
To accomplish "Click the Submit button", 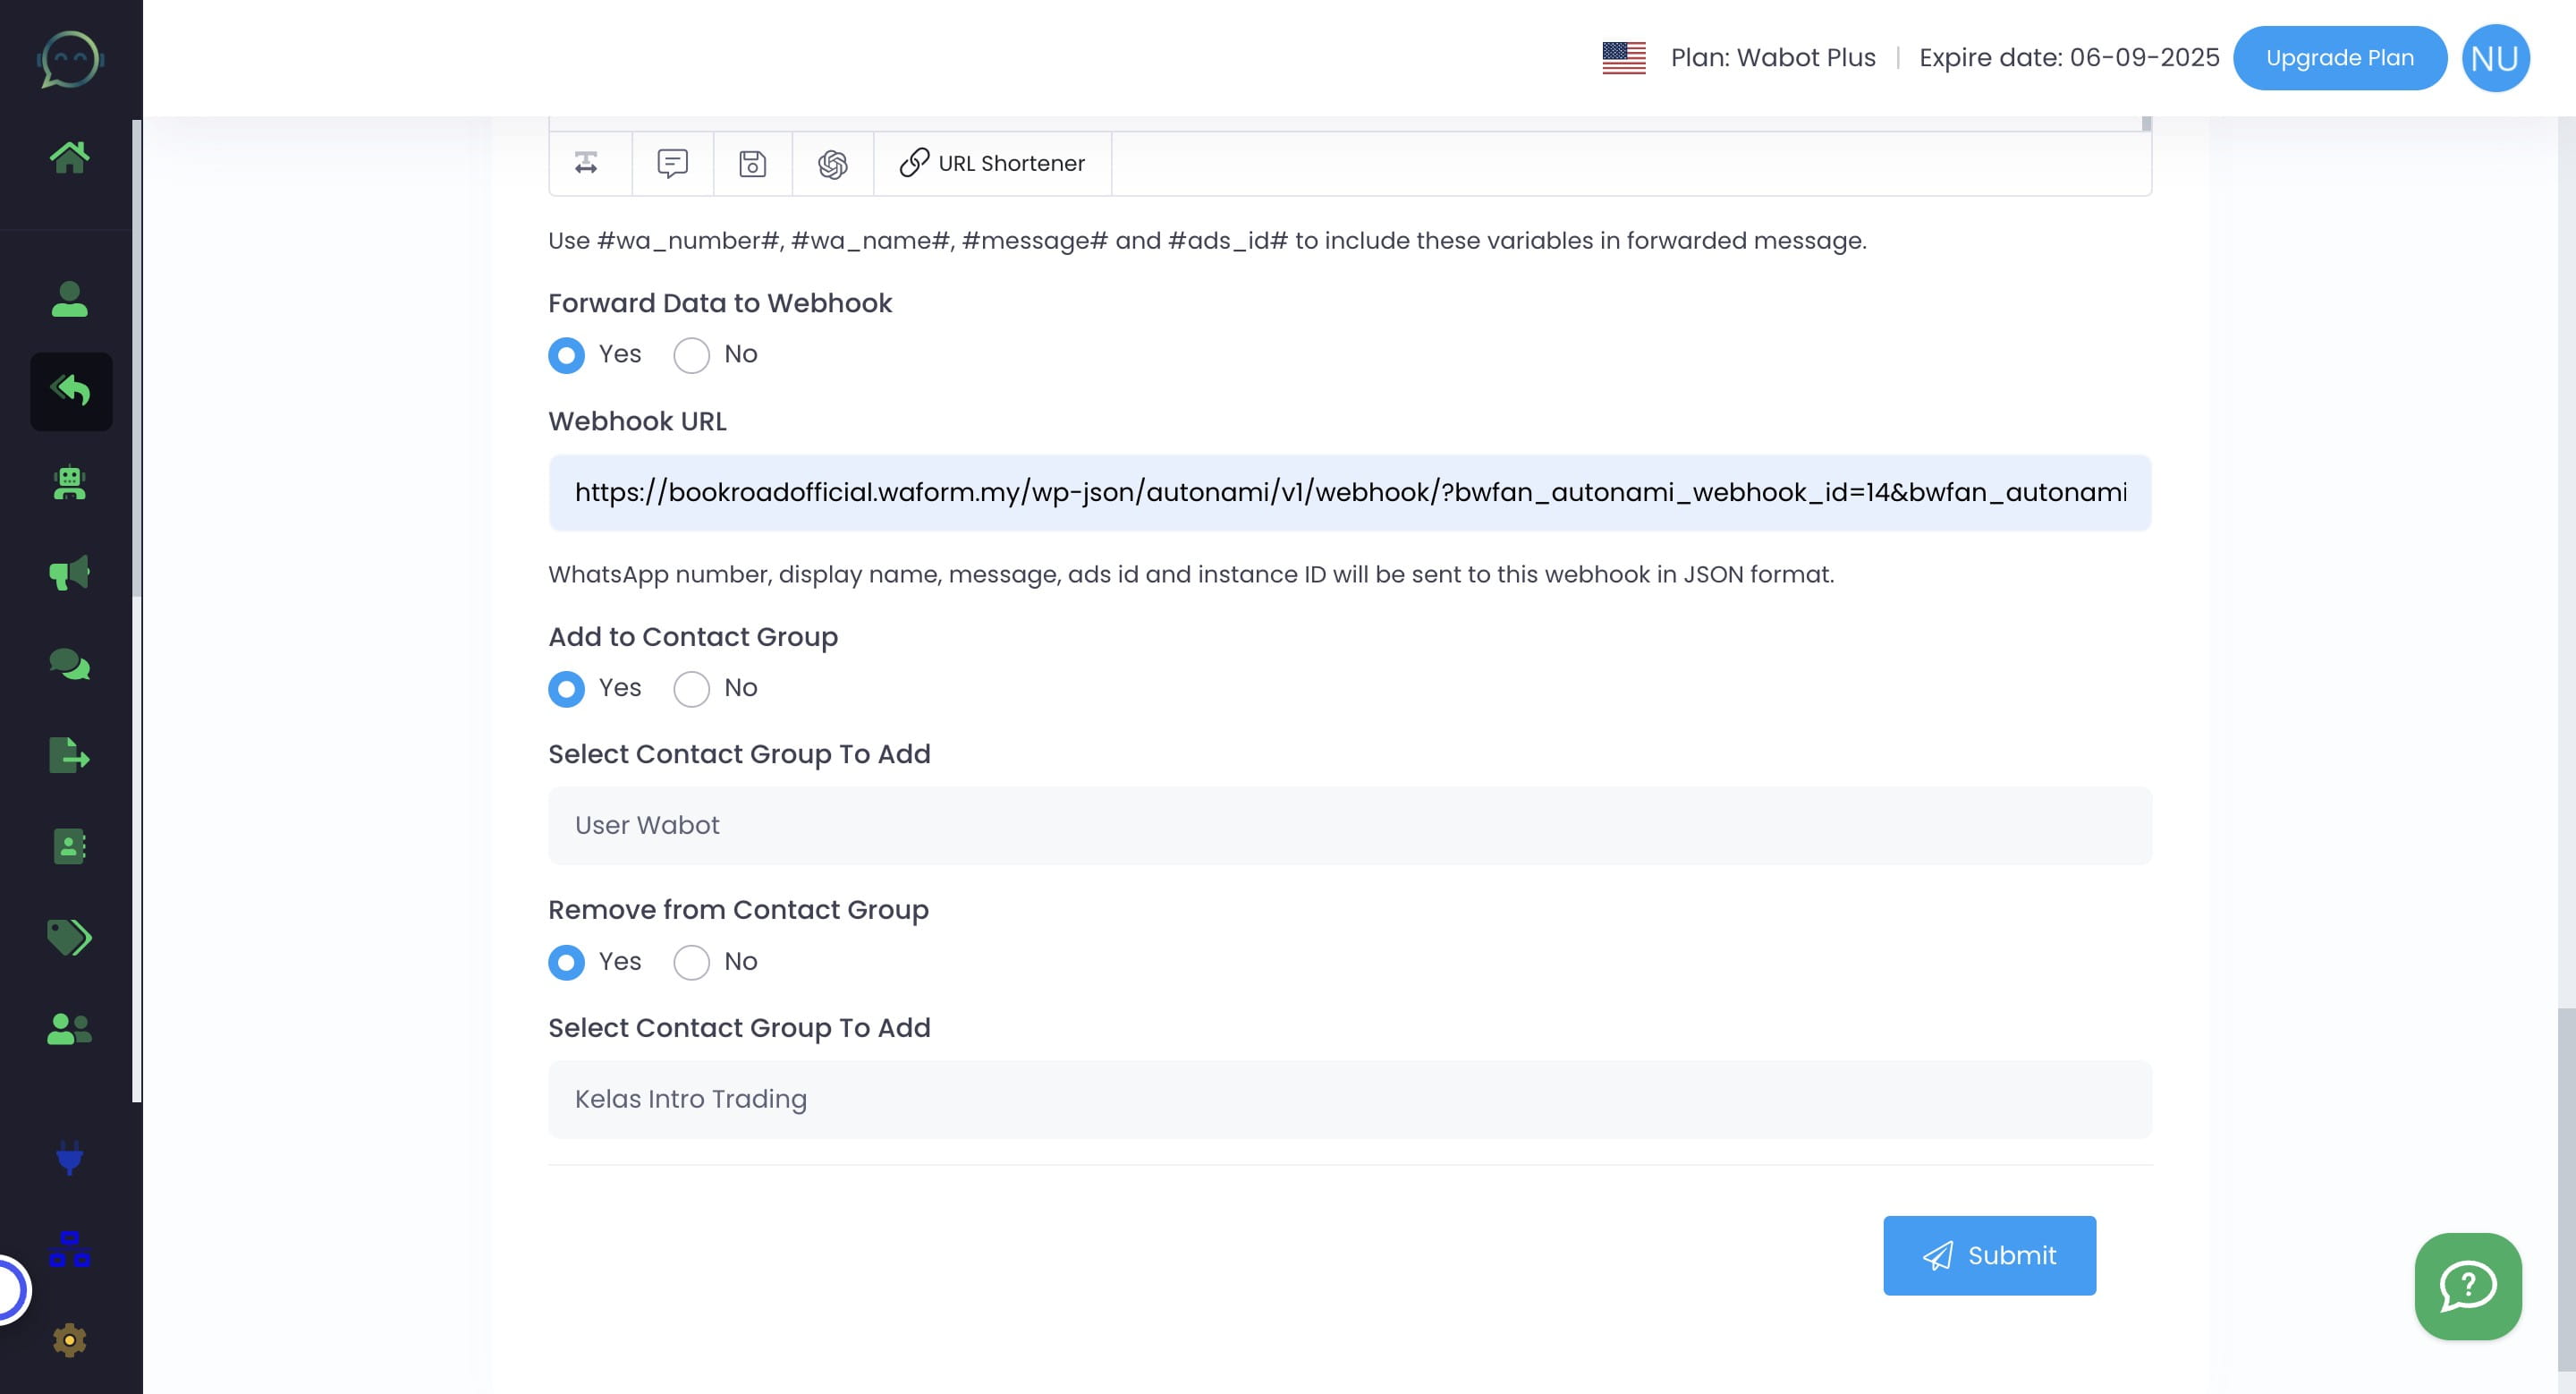I will (1988, 1255).
